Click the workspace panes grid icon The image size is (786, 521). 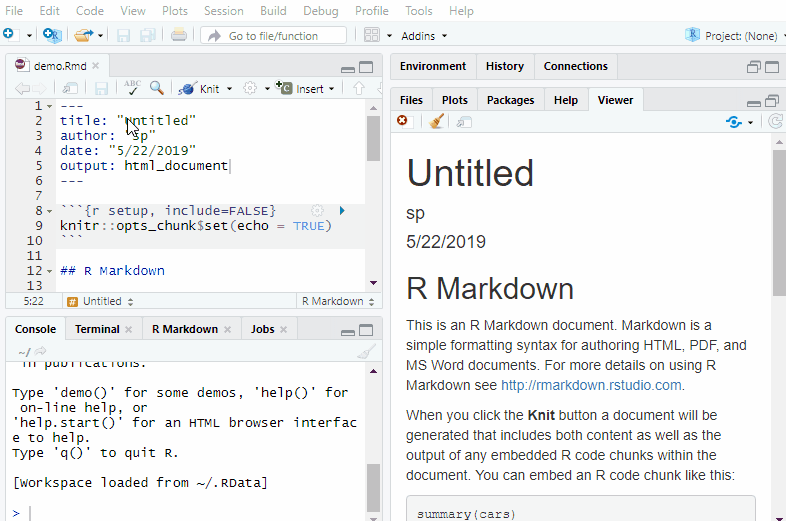coord(371,35)
